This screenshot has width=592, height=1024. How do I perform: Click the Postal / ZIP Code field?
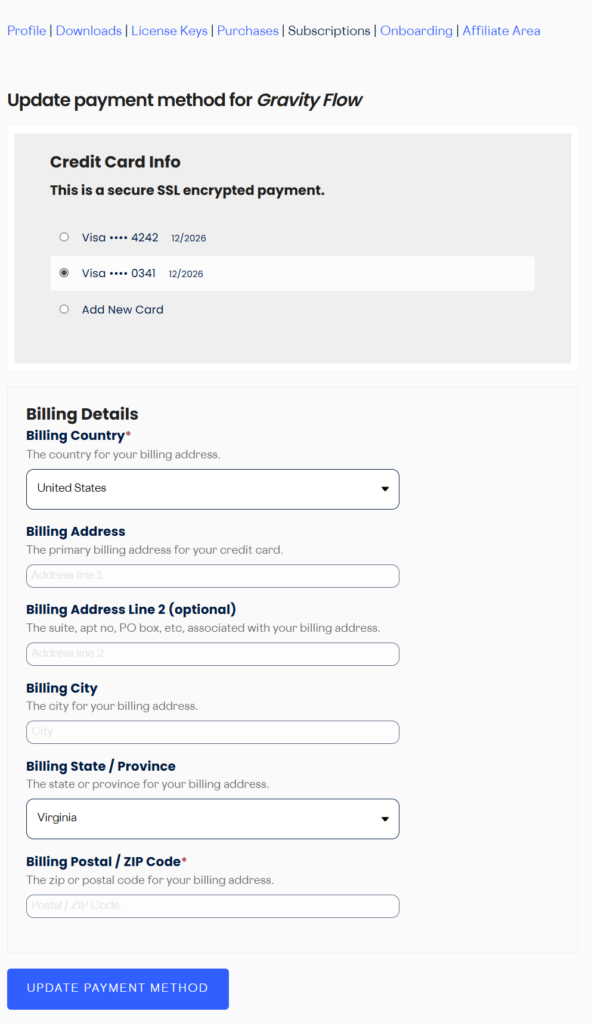[x=212, y=905]
